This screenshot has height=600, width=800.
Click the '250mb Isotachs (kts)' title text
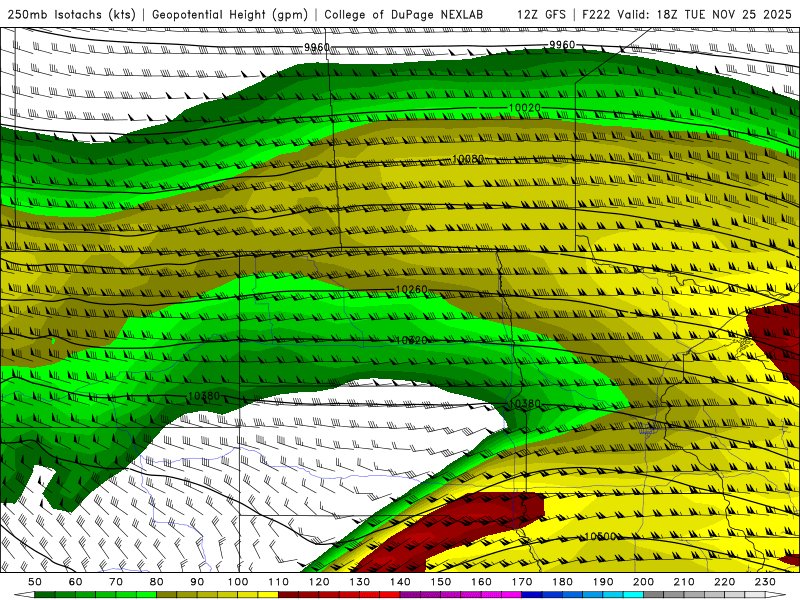pyautogui.click(x=71, y=14)
